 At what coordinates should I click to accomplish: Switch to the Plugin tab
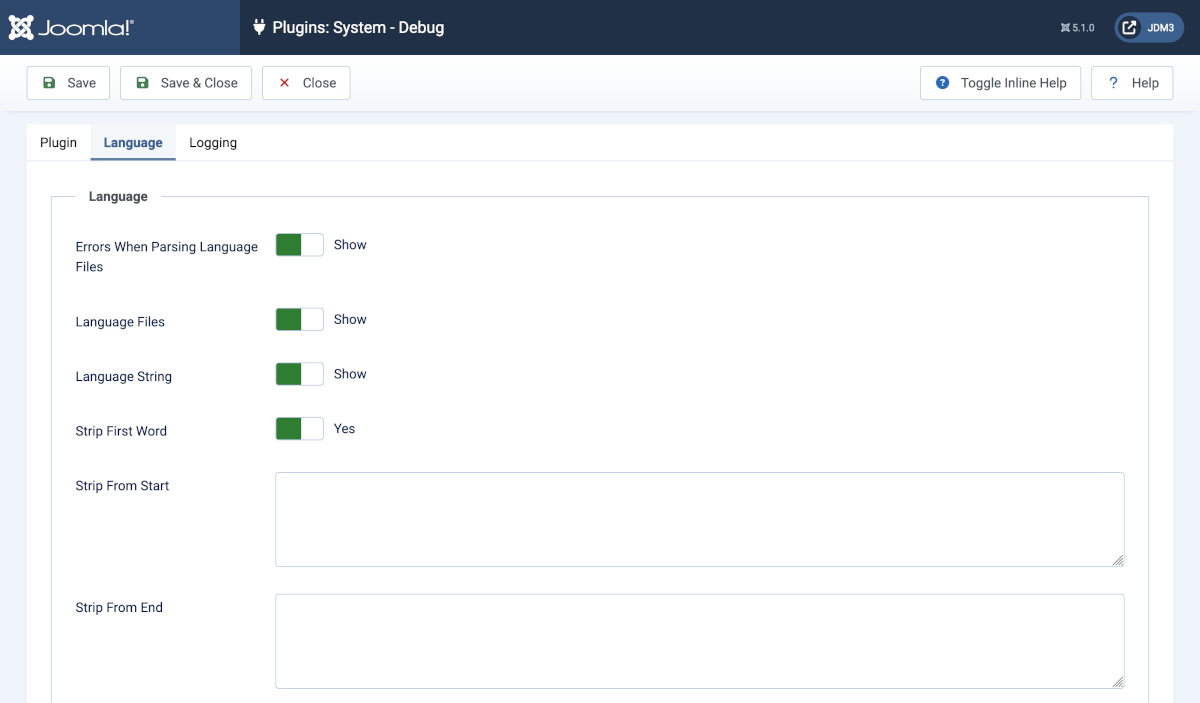(x=58, y=142)
